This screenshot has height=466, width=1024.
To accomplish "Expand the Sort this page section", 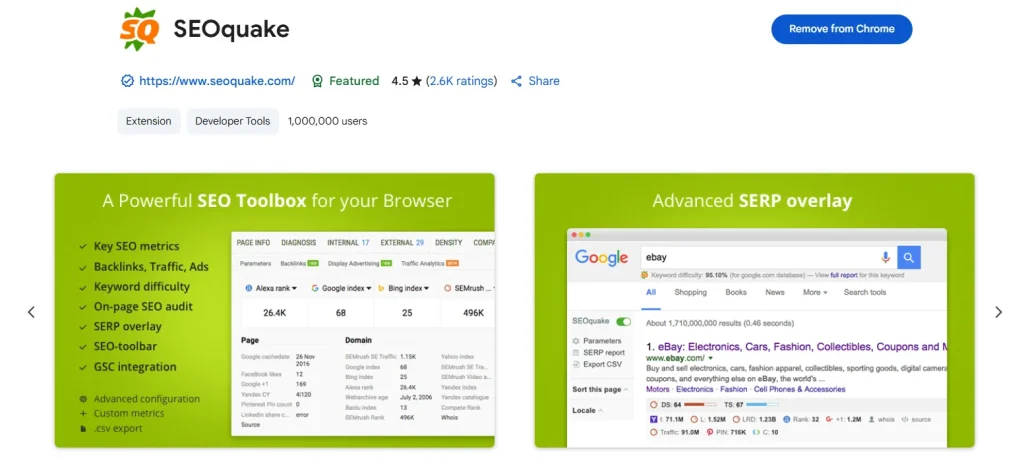I will [x=600, y=388].
